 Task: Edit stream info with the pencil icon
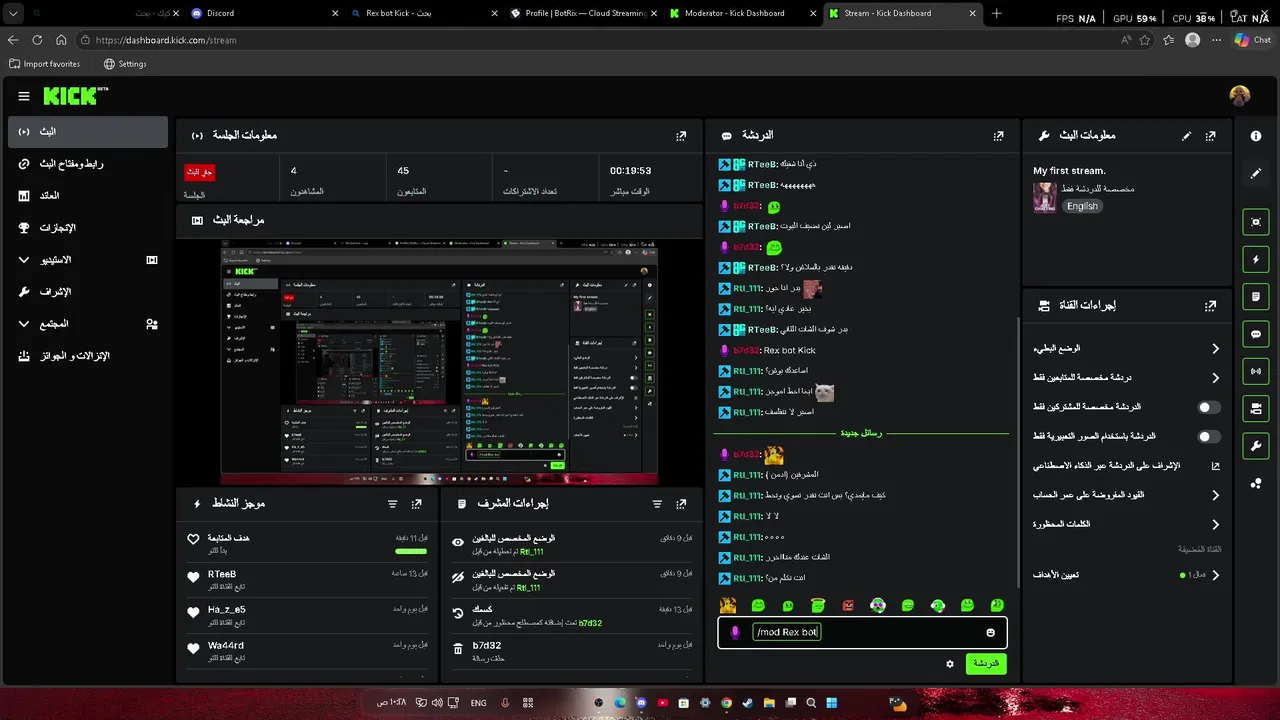[x=1187, y=135]
